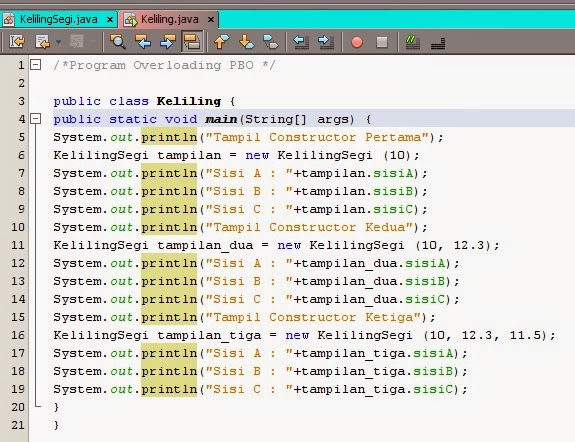Click the comment text 'Program Overloading PBO'
The width and height of the screenshot is (575, 442).
pos(161,65)
